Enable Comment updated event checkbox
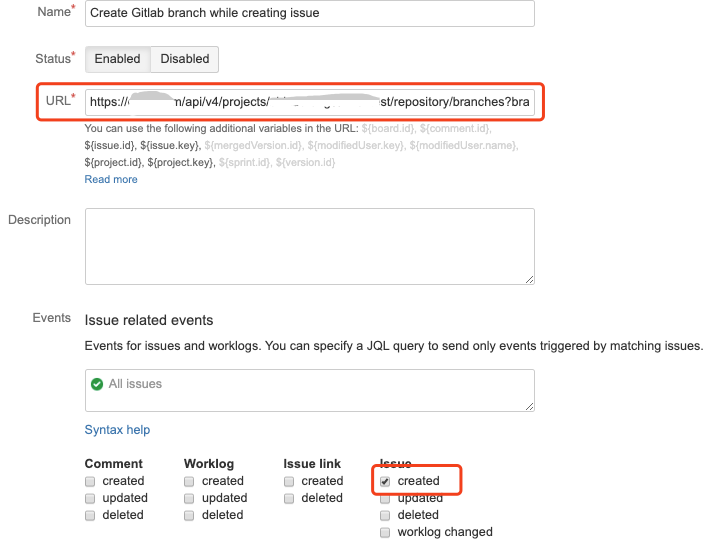728x559 pixels. [91, 498]
